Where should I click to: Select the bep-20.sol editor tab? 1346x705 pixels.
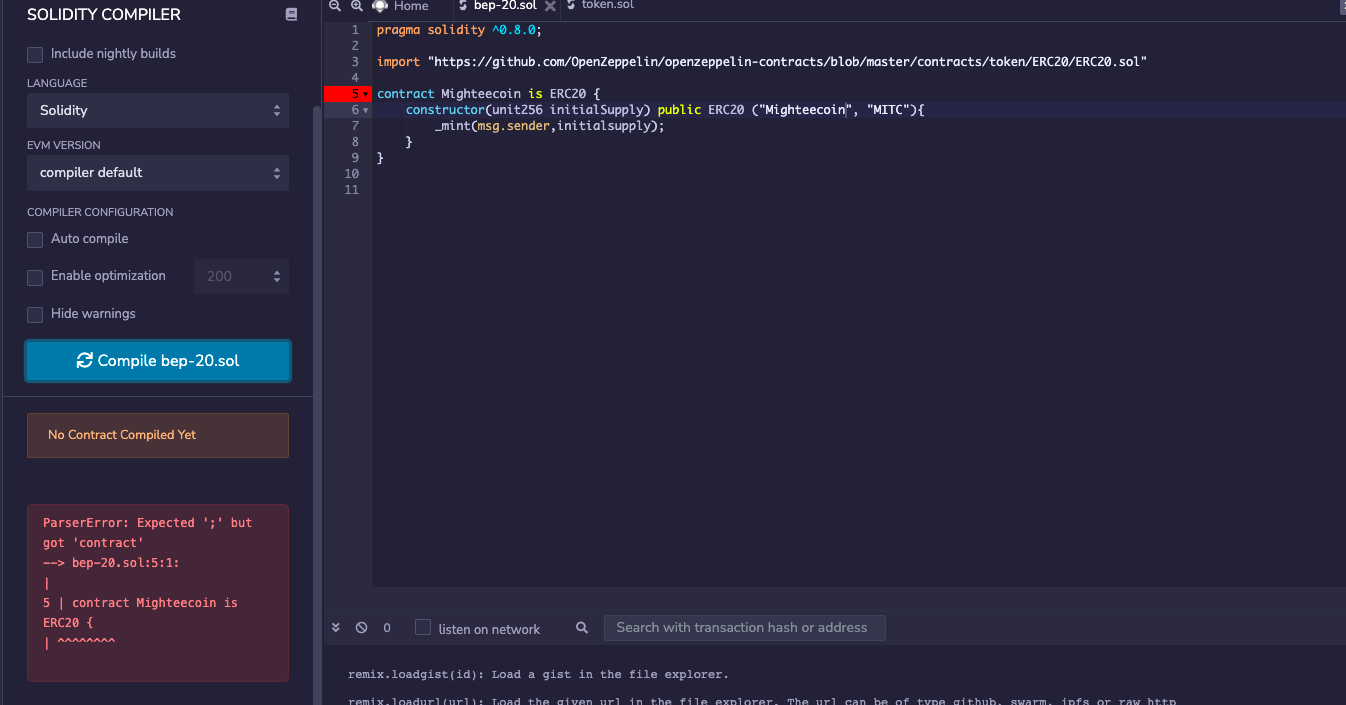click(505, 6)
